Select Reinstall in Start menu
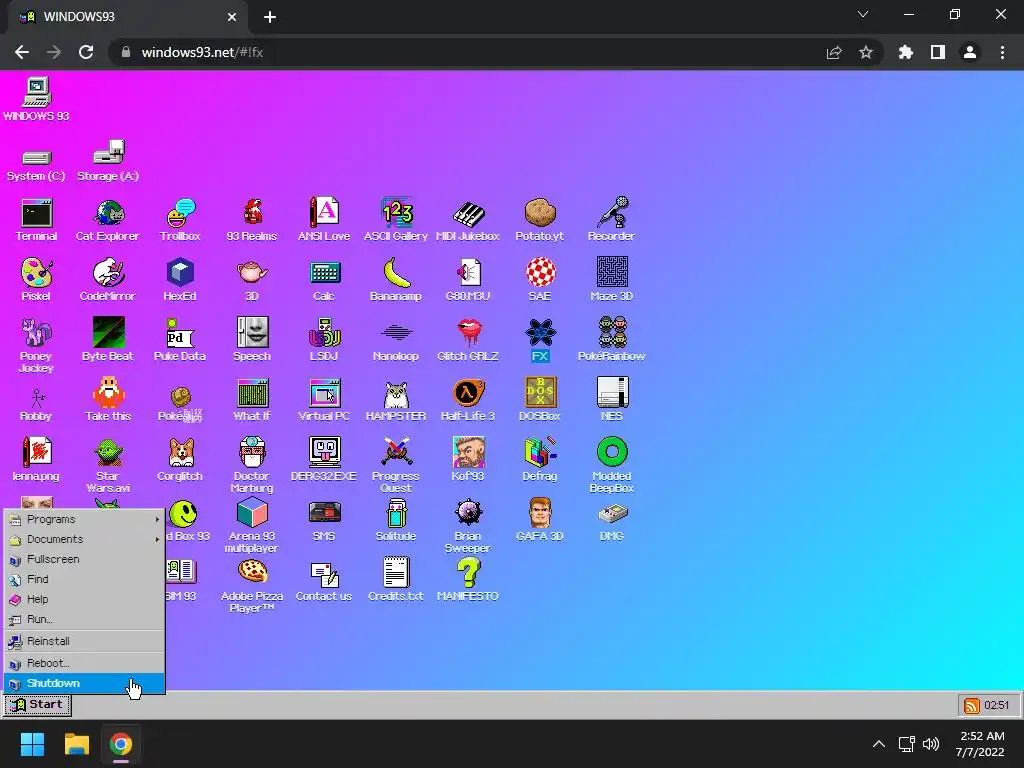Screen dimensions: 1024x768 pos(84,641)
